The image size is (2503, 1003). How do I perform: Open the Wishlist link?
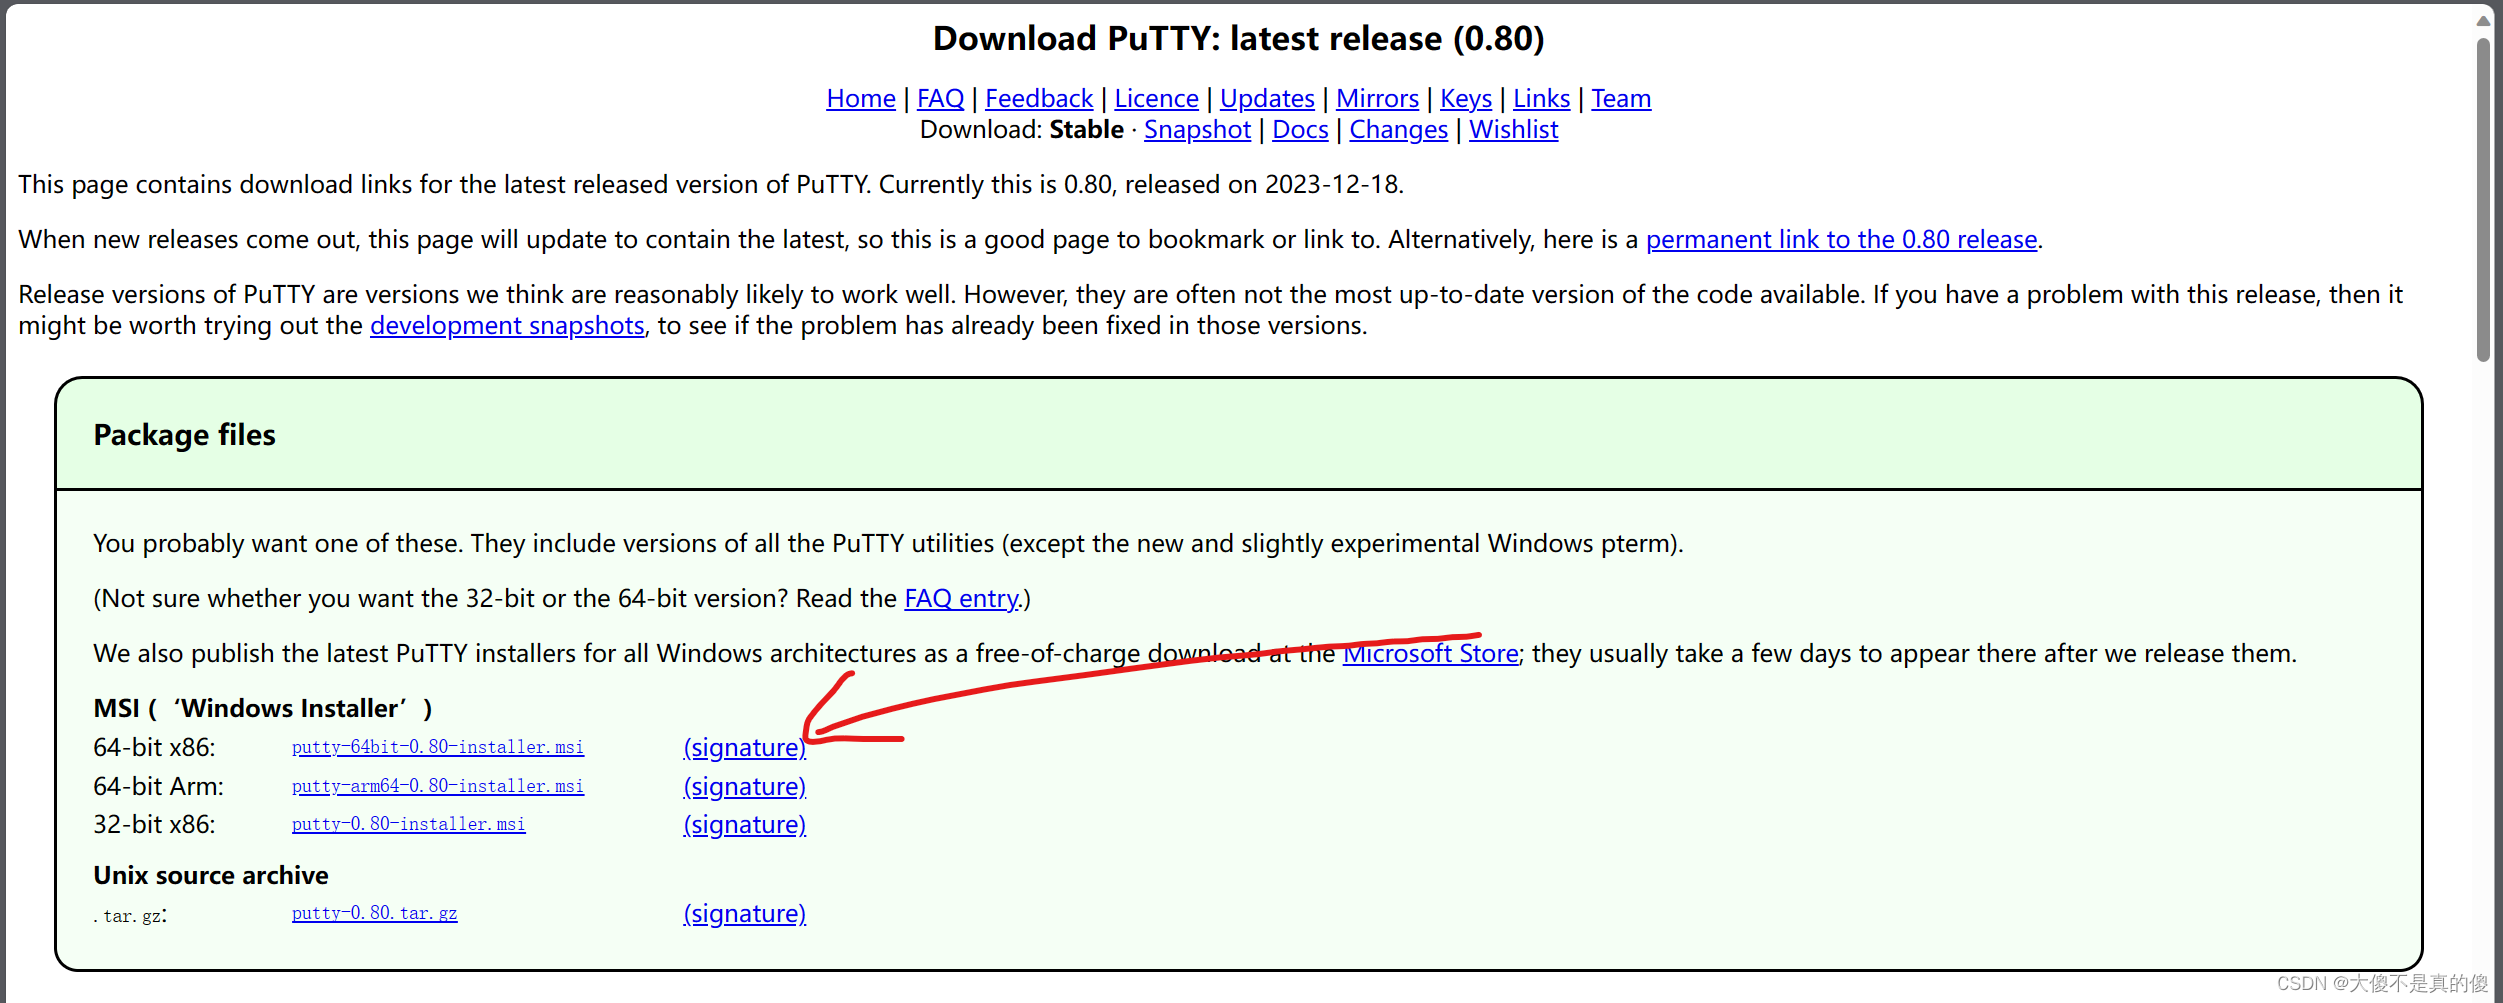tap(1513, 130)
